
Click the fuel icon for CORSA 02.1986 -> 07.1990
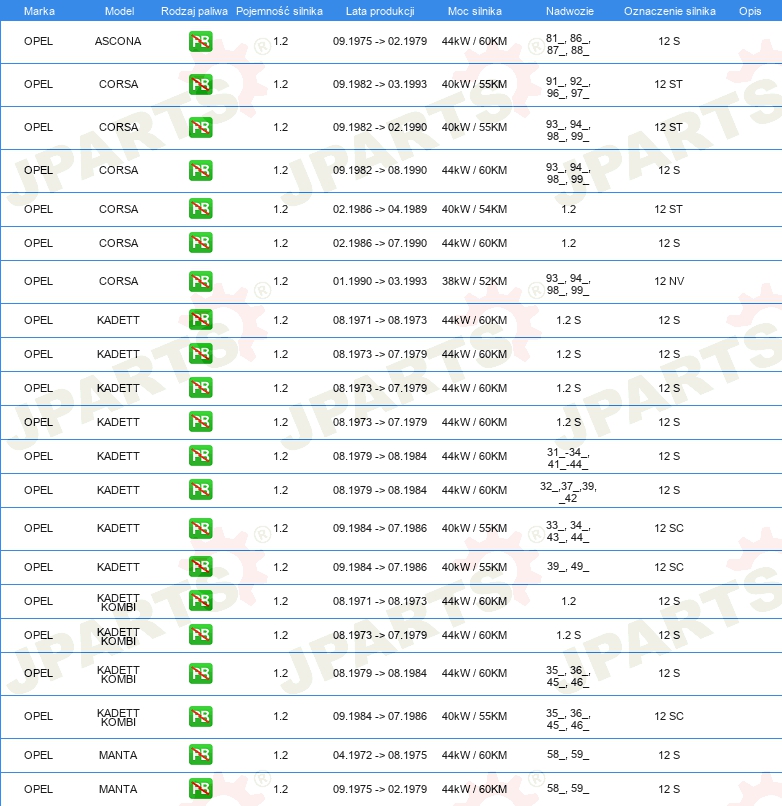pos(201,243)
